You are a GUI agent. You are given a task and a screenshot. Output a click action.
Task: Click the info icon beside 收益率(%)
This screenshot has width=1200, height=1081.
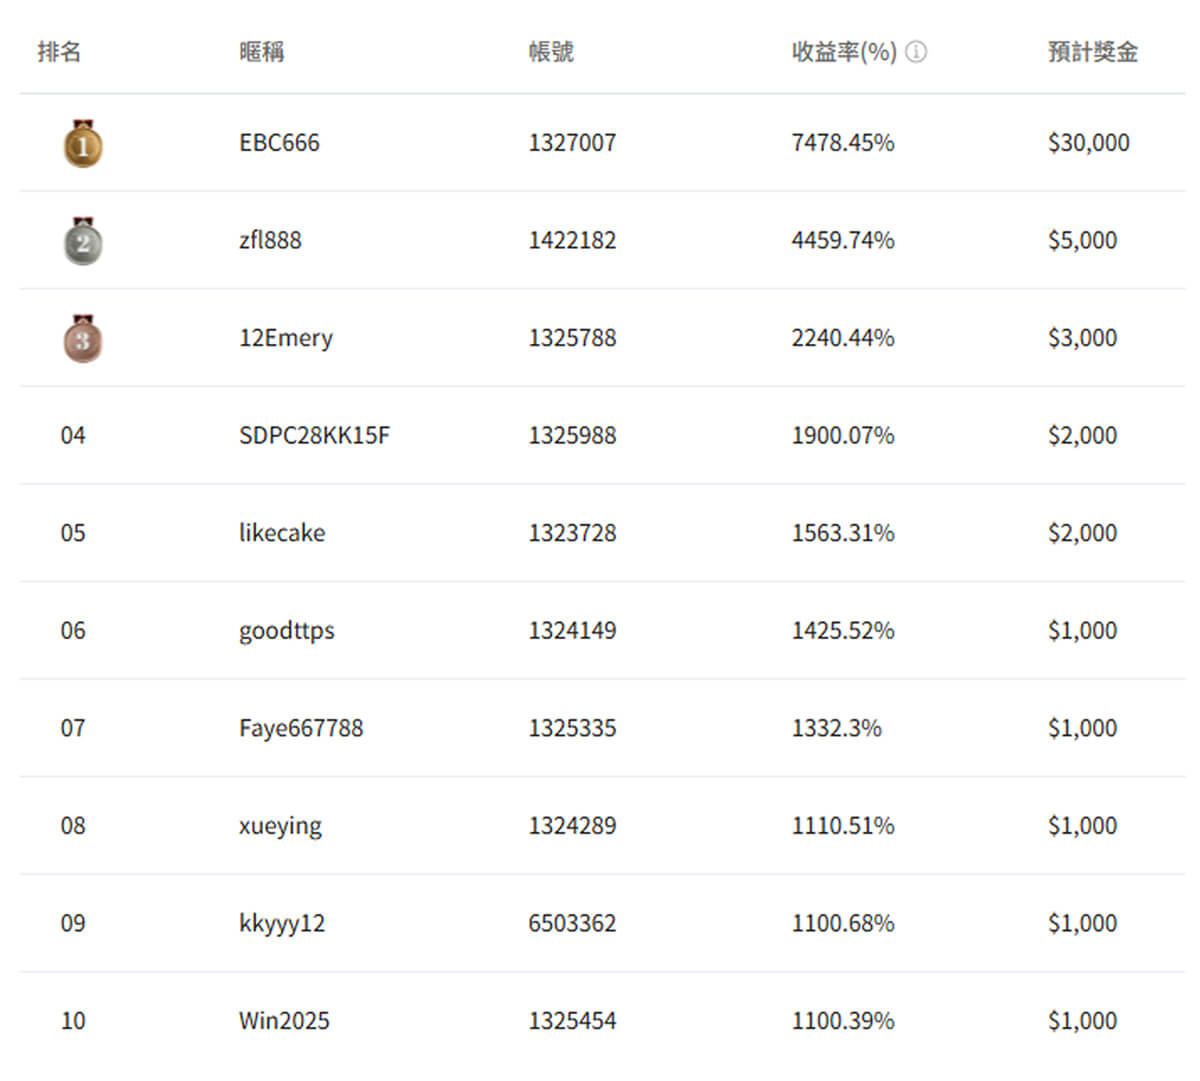pyautogui.click(x=915, y=52)
